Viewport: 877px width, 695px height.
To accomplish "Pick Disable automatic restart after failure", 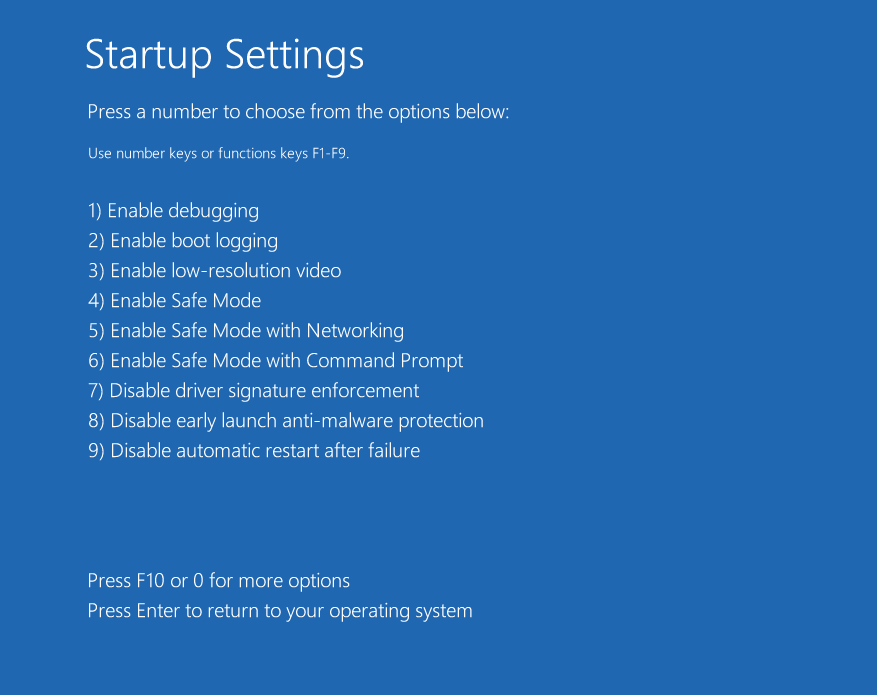I will click(254, 451).
